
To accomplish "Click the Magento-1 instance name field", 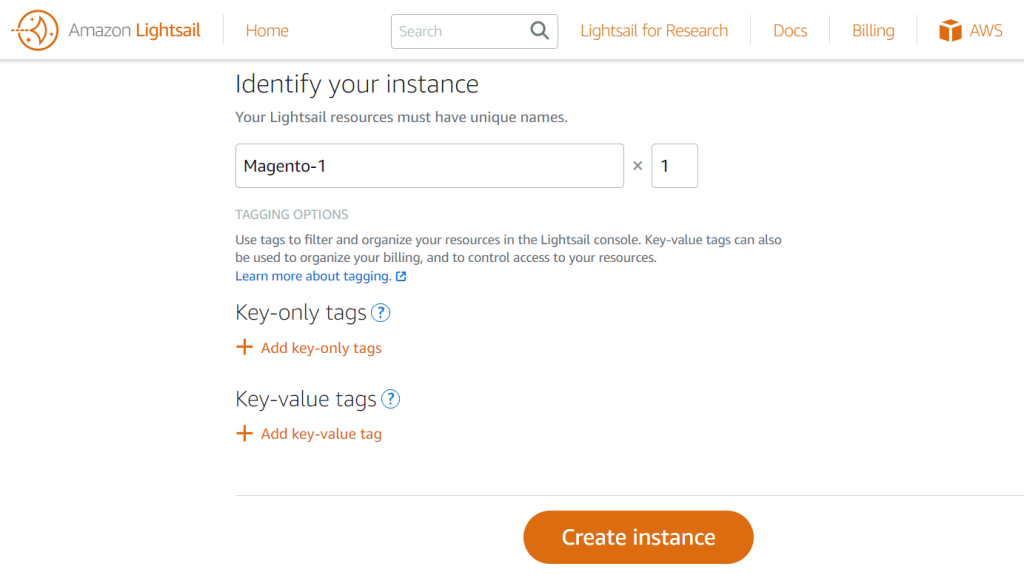I will [429, 166].
